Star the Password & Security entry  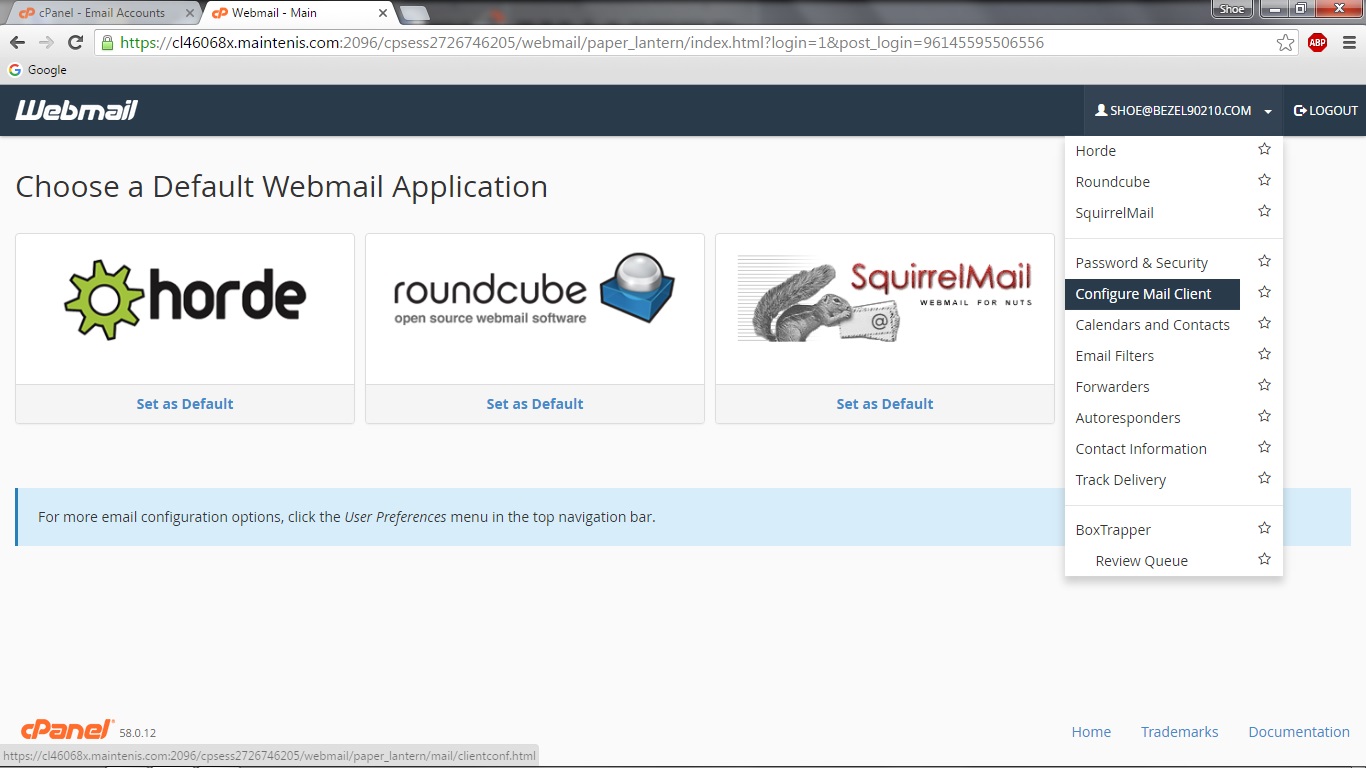[x=1264, y=261]
